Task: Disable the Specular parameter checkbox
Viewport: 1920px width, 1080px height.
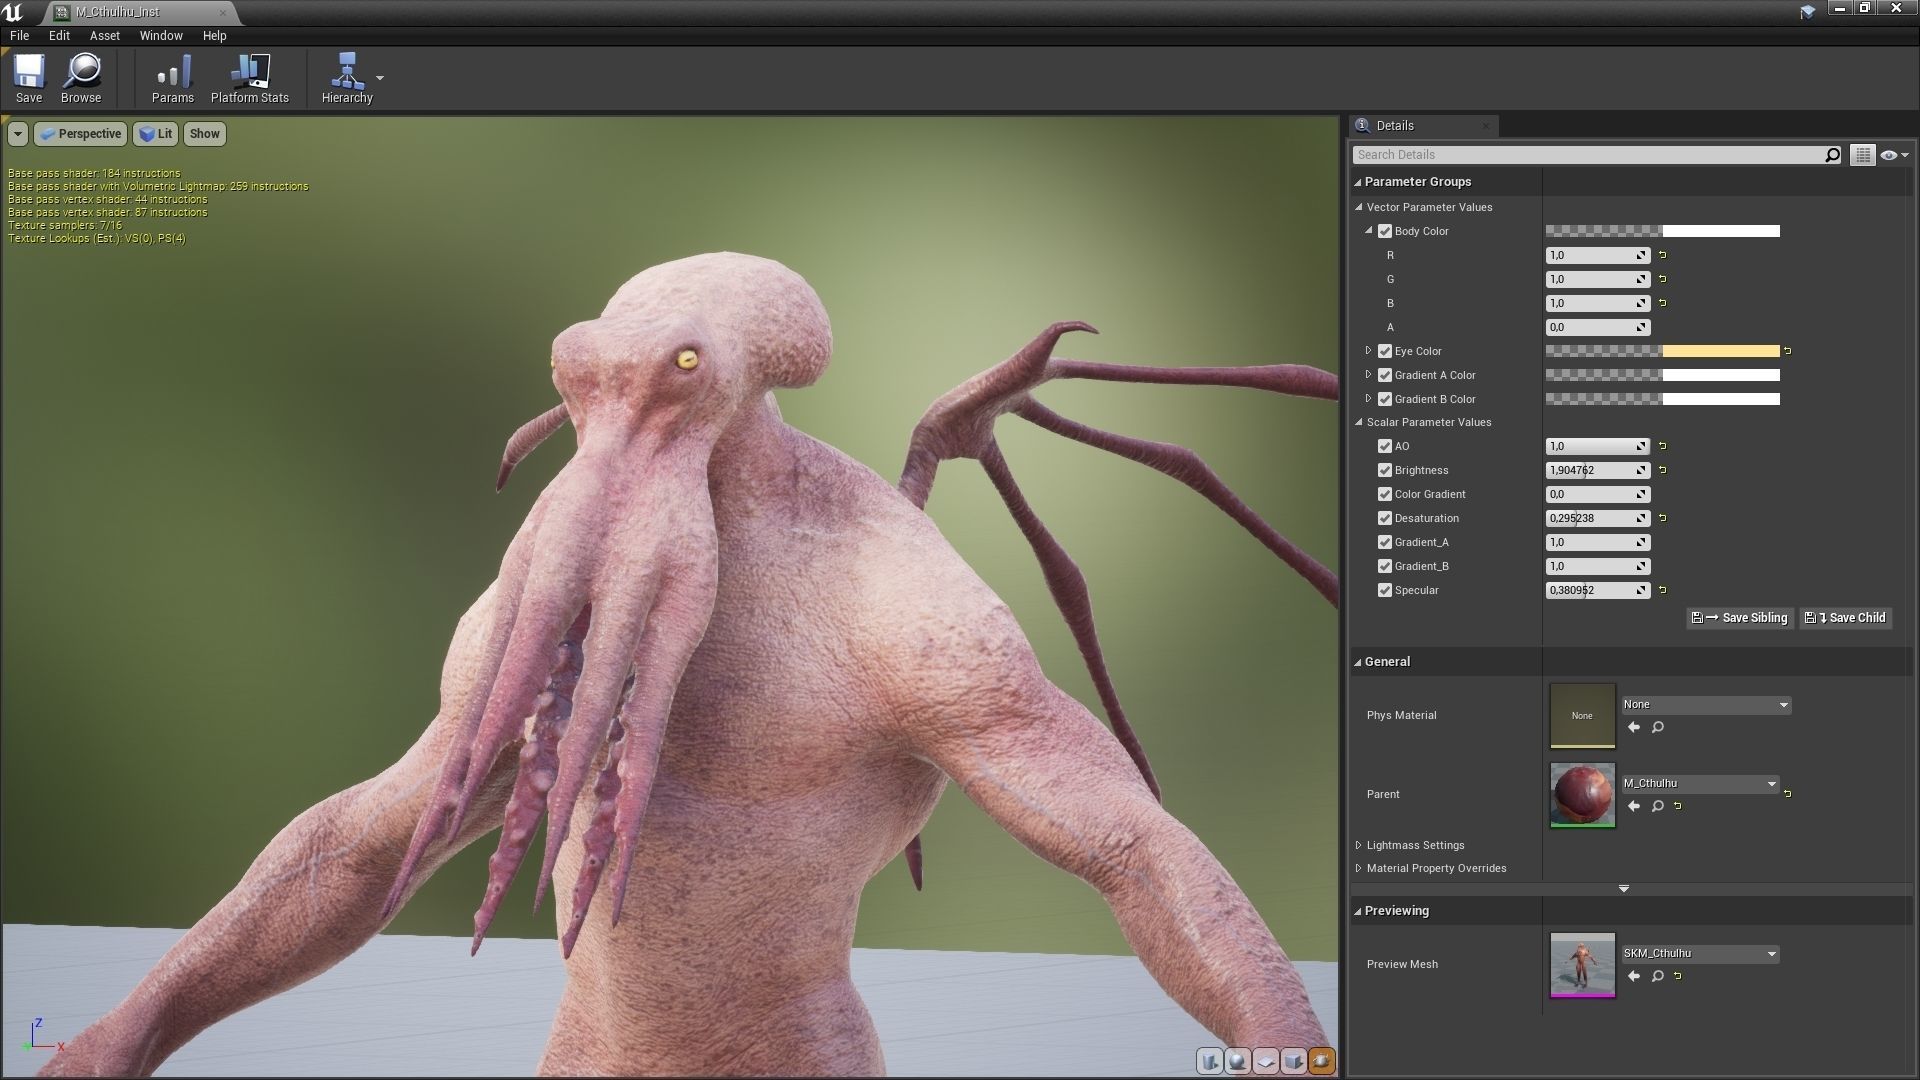Action: pyautogui.click(x=1385, y=590)
